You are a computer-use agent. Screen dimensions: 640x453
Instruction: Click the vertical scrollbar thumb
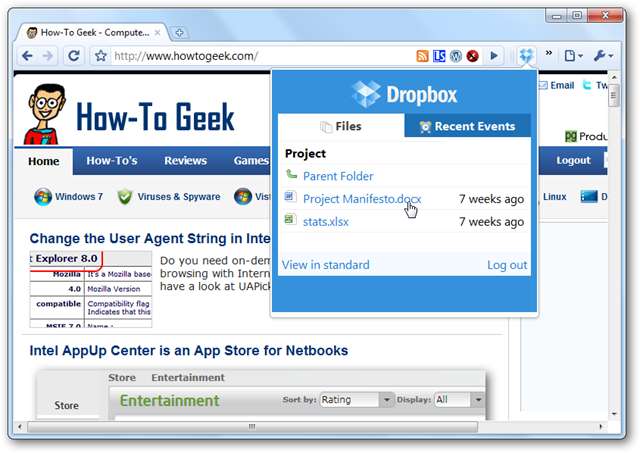(x=614, y=96)
